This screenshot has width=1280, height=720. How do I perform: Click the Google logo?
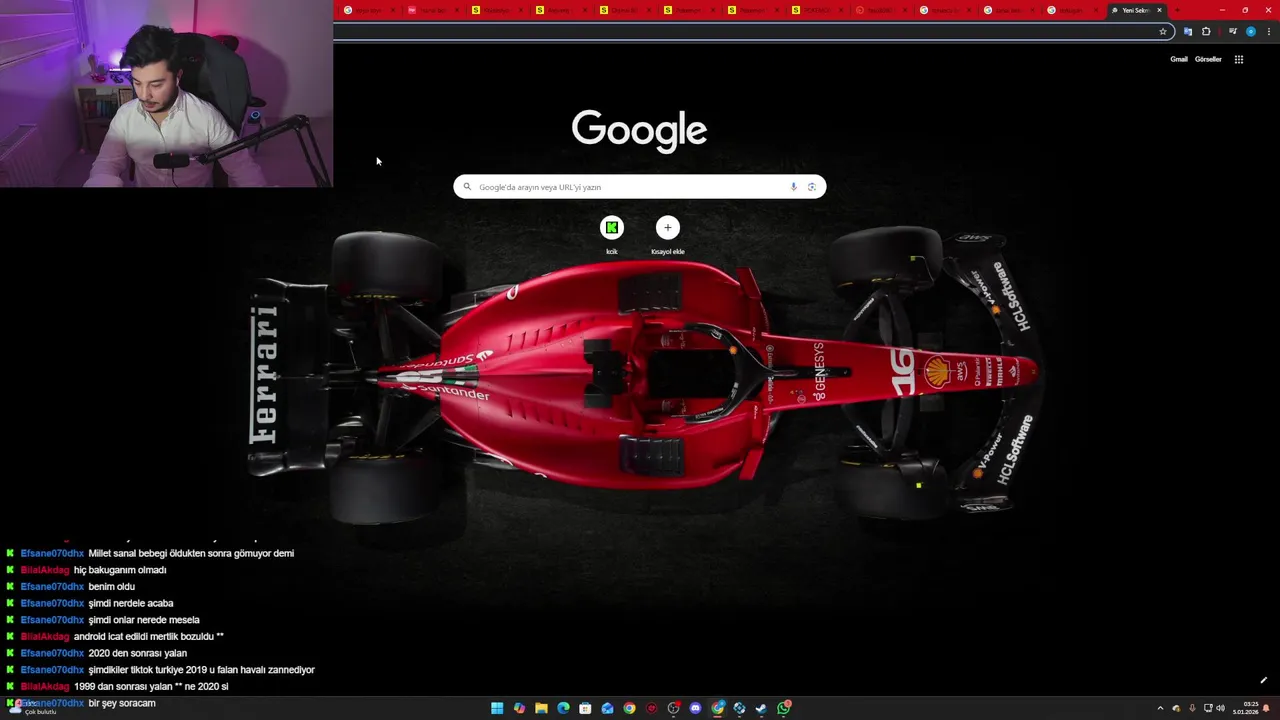639,130
